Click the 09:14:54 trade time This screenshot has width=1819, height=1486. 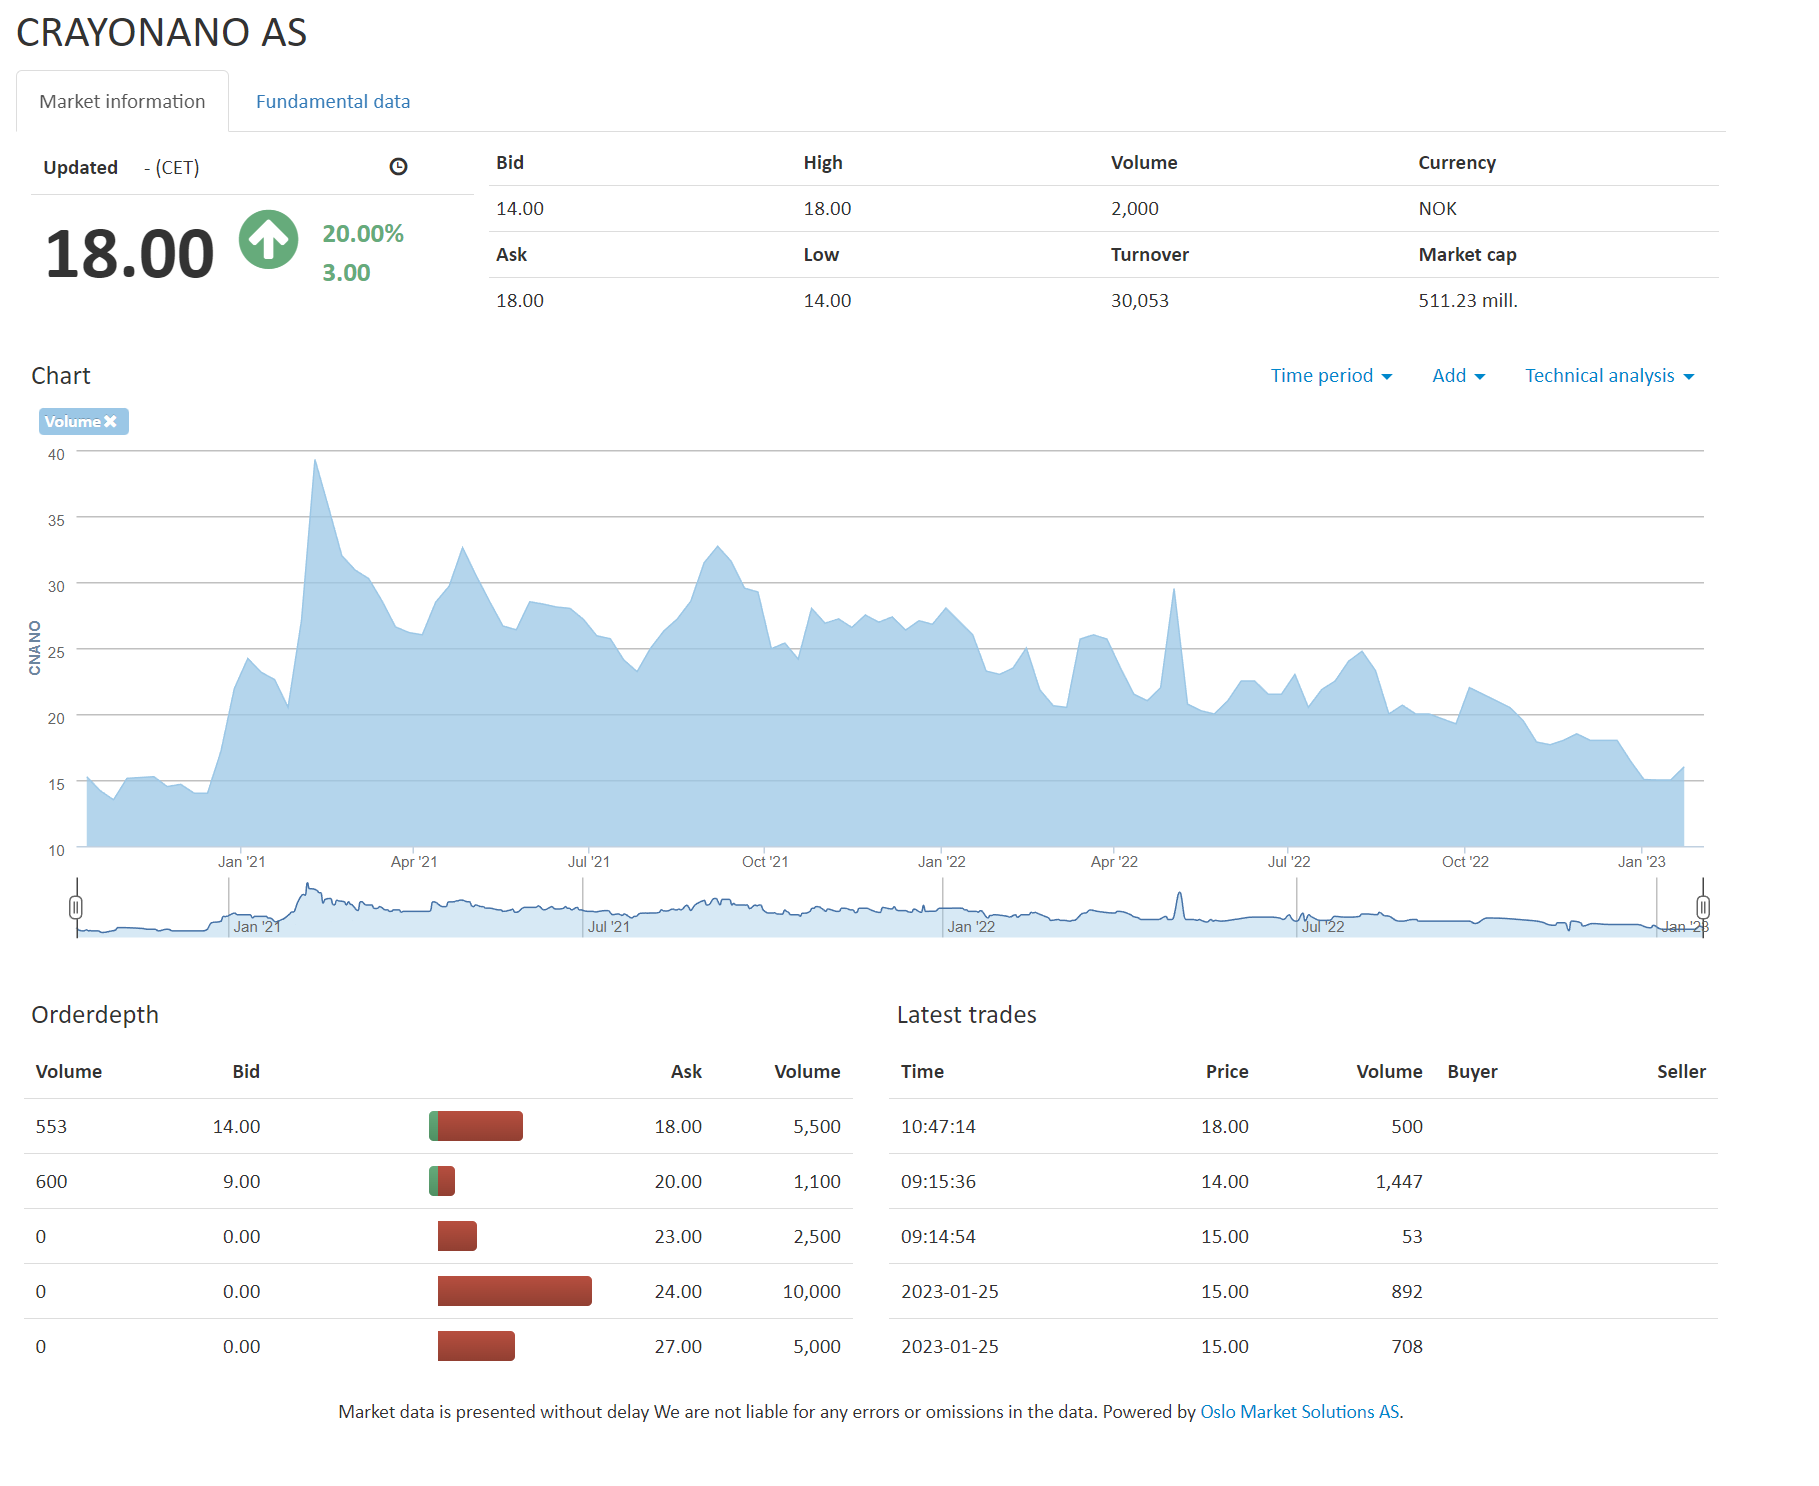coord(938,1236)
